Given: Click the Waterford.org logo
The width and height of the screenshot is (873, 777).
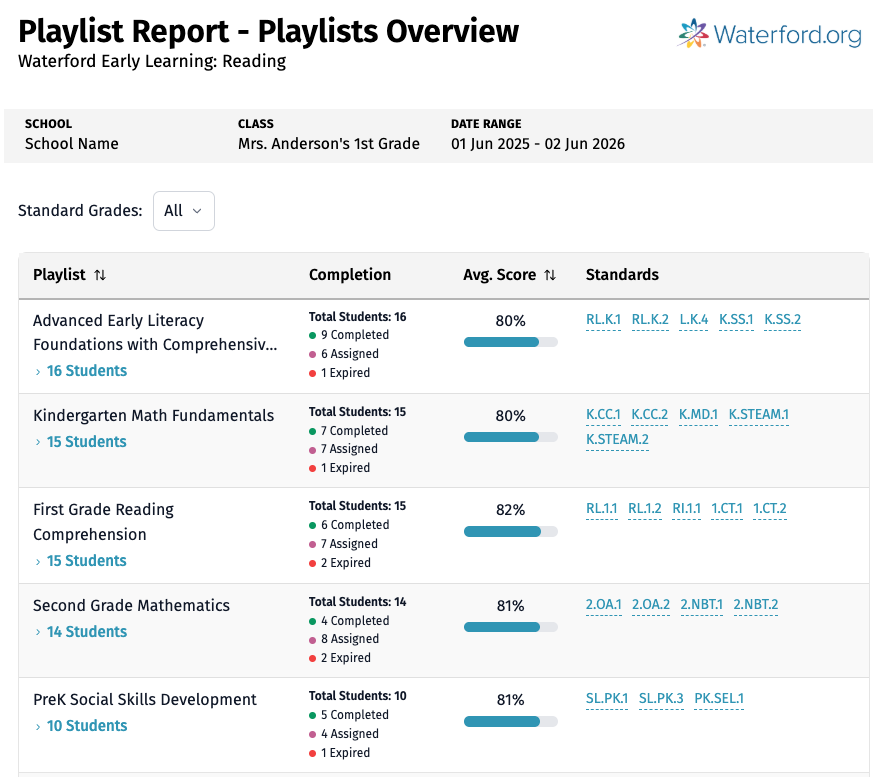Looking at the screenshot, I should [x=769, y=35].
